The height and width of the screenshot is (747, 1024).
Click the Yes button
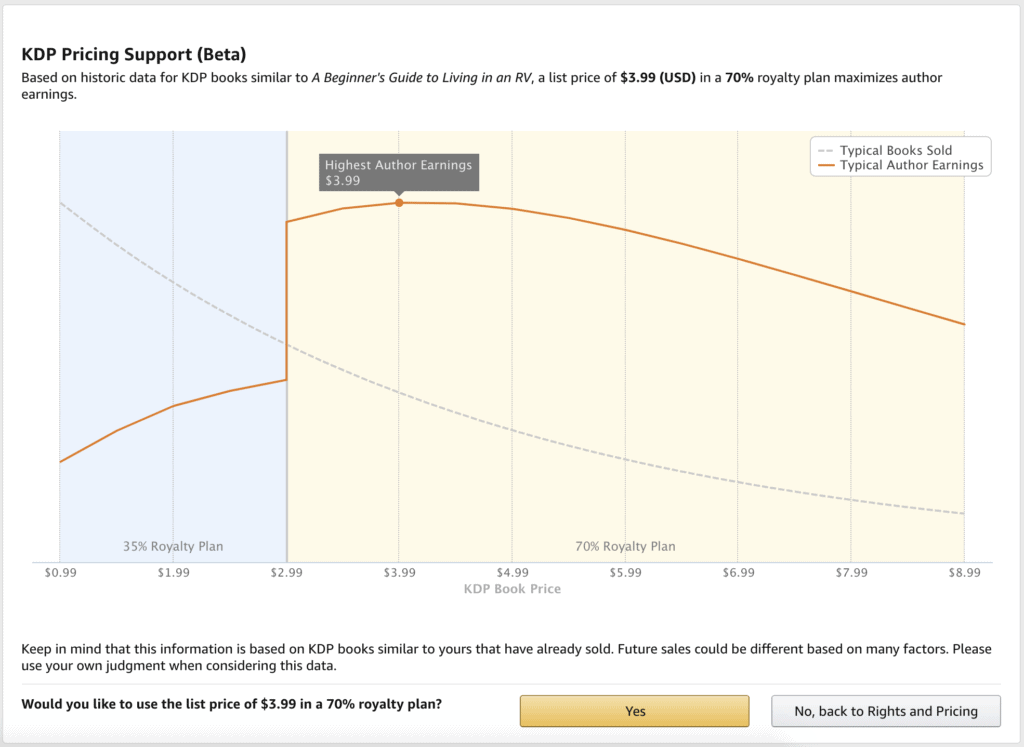pos(634,711)
